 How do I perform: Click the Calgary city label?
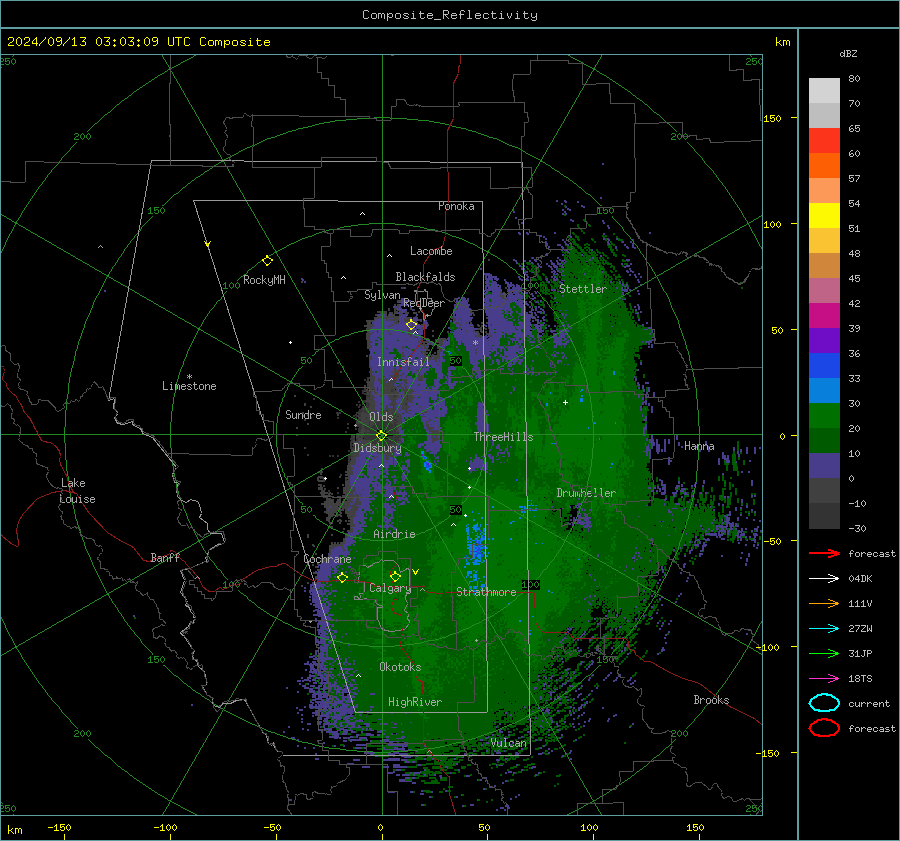pos(390,588)
